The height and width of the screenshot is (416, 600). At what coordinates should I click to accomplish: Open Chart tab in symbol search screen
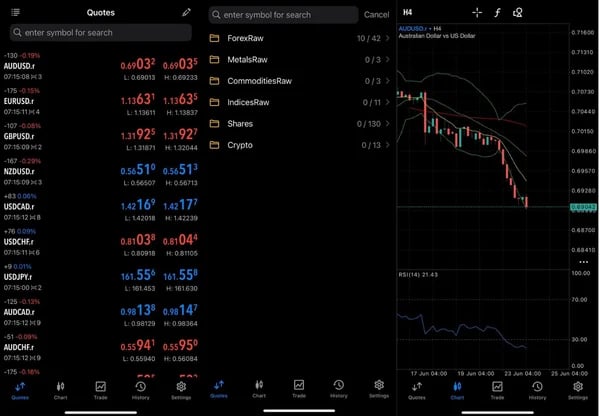[259, 388]
